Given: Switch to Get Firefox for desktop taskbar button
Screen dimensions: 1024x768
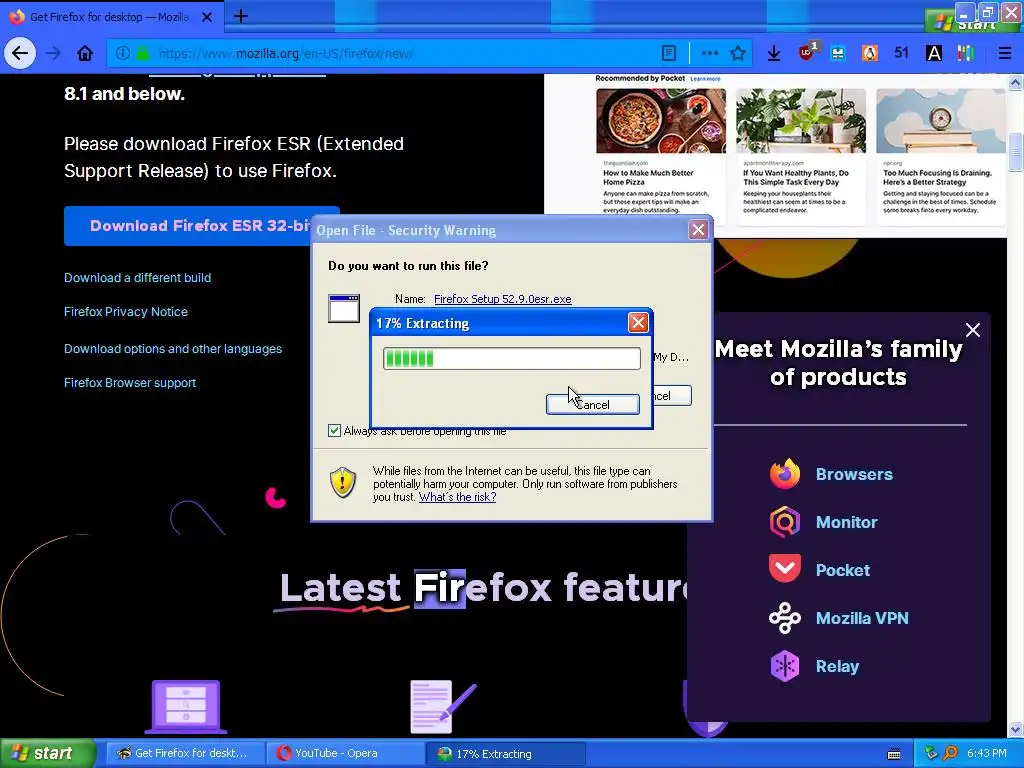Looking at the screenshot, I should coord(183,753).
